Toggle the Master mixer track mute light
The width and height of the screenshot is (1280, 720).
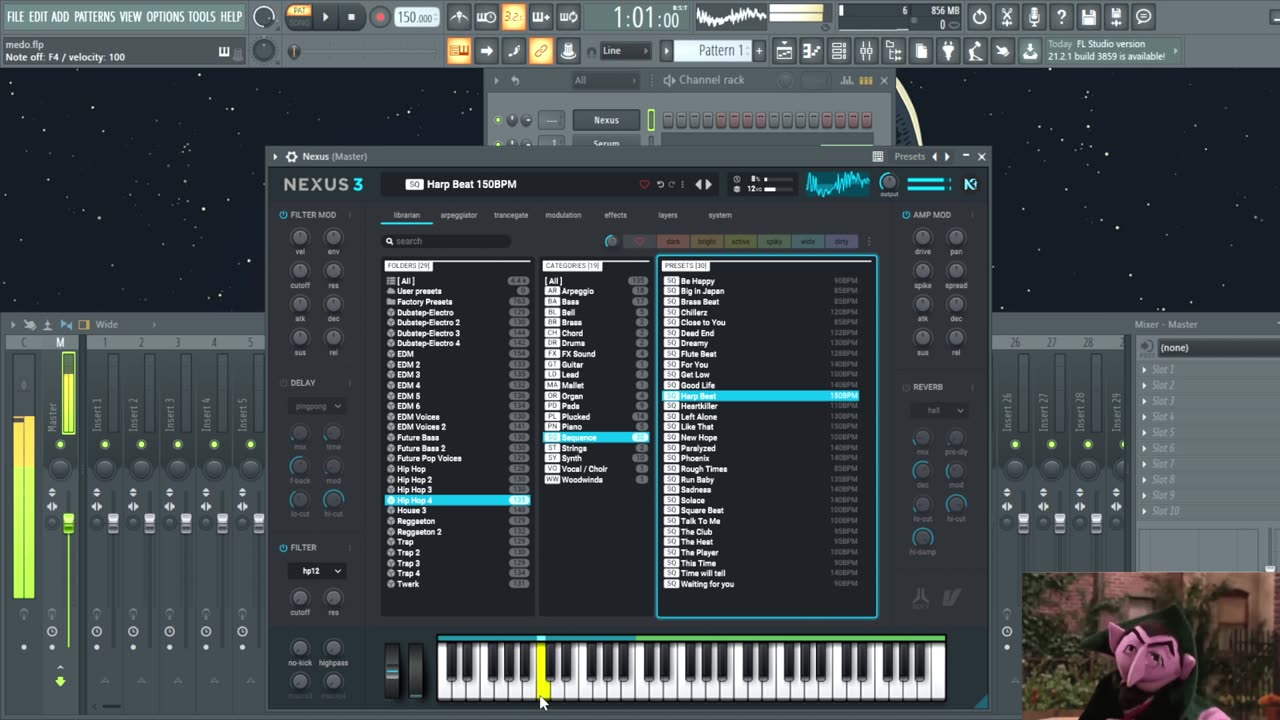(x=61, y=444)
